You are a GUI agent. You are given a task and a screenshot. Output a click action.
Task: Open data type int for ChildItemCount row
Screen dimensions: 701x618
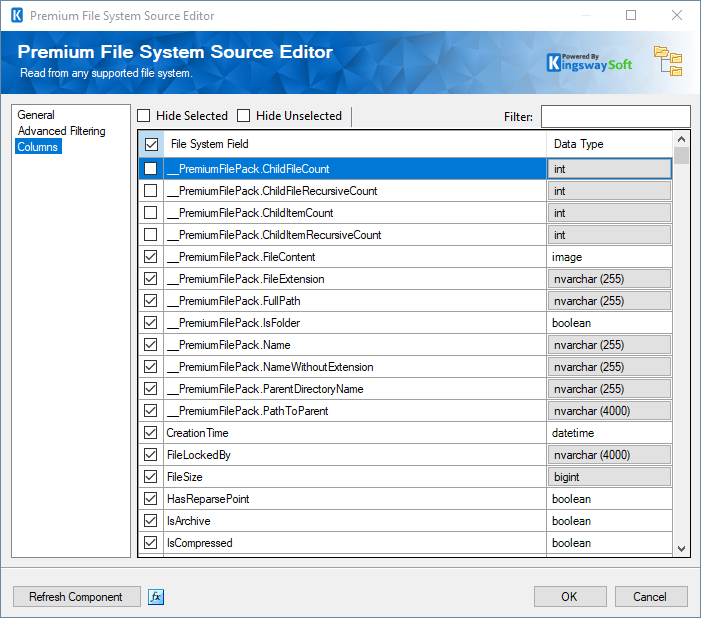pos(609,213)
